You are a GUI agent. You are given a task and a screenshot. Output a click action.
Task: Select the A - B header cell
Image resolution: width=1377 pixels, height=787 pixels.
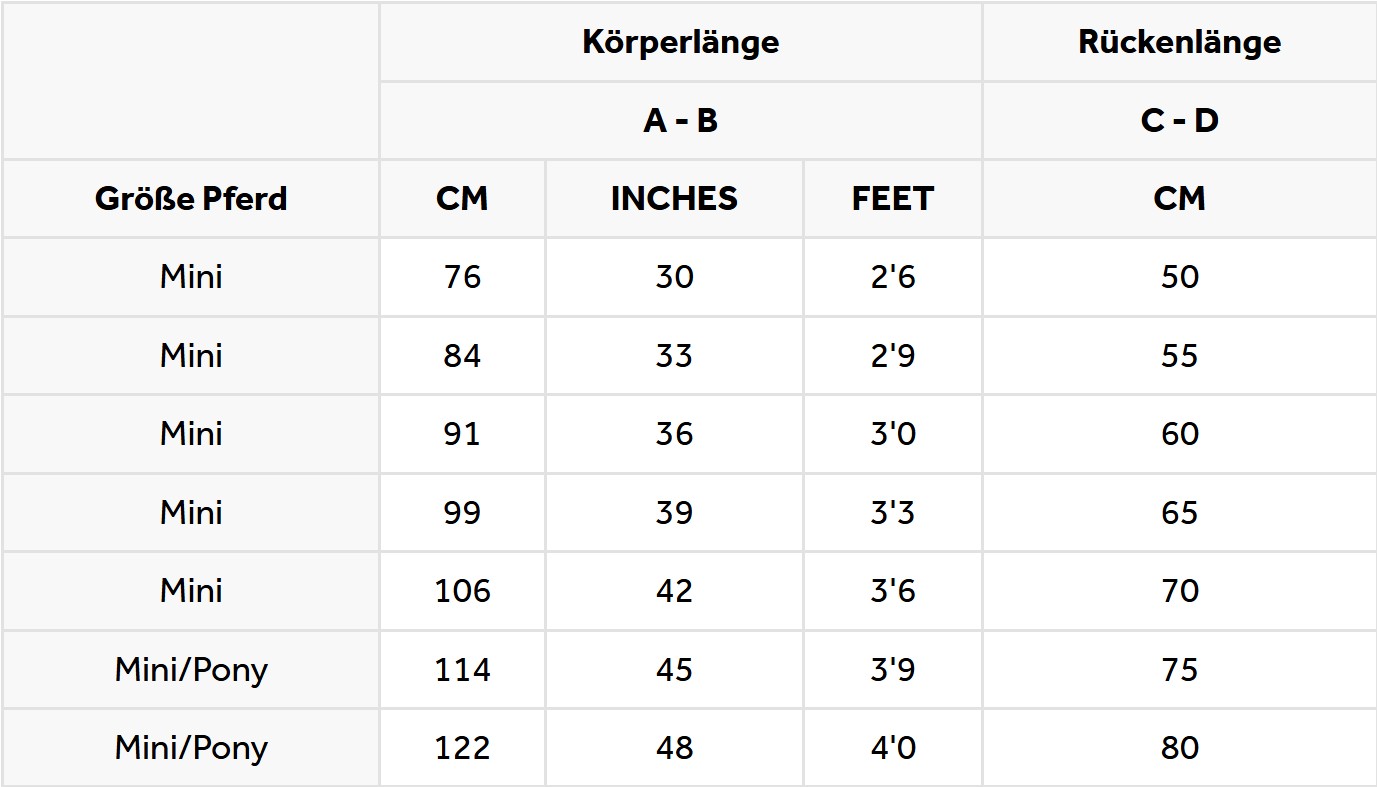pos(680,121)
